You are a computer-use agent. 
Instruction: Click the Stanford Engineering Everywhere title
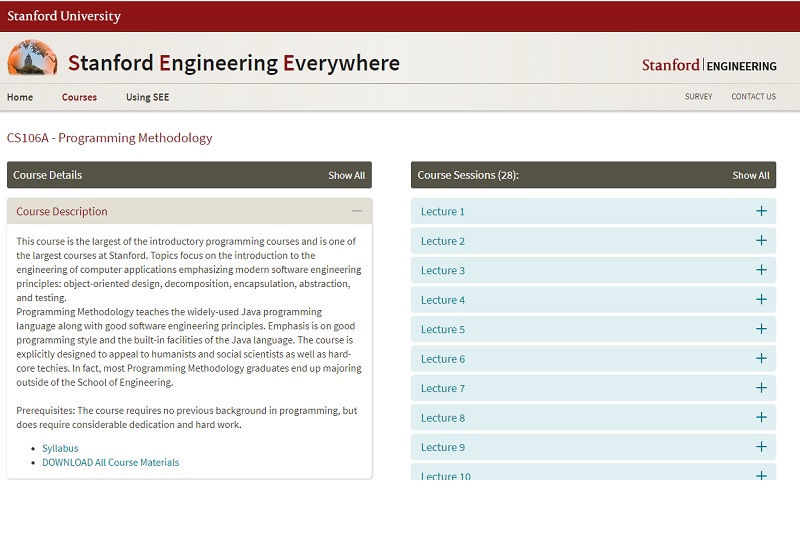click(x=234, y=63)
